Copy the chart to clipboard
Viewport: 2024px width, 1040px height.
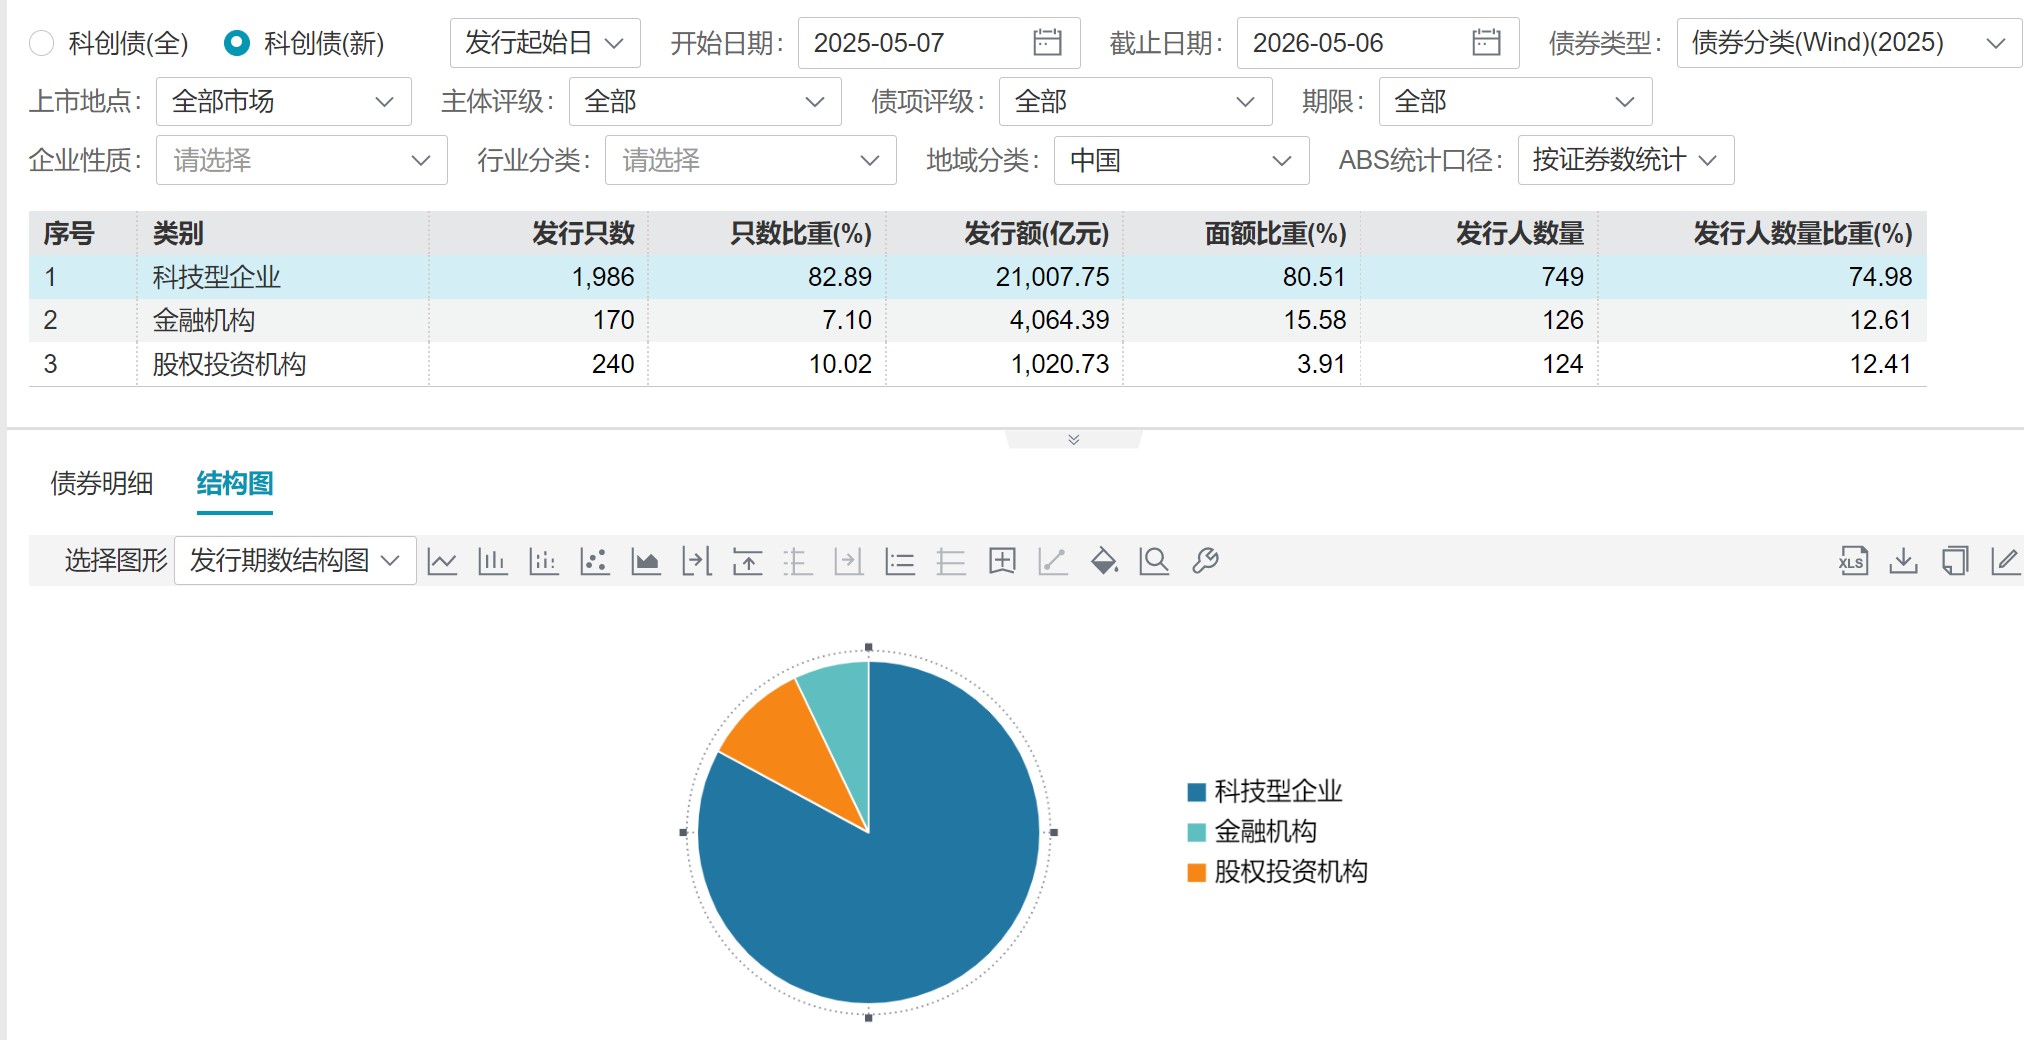1955,561
